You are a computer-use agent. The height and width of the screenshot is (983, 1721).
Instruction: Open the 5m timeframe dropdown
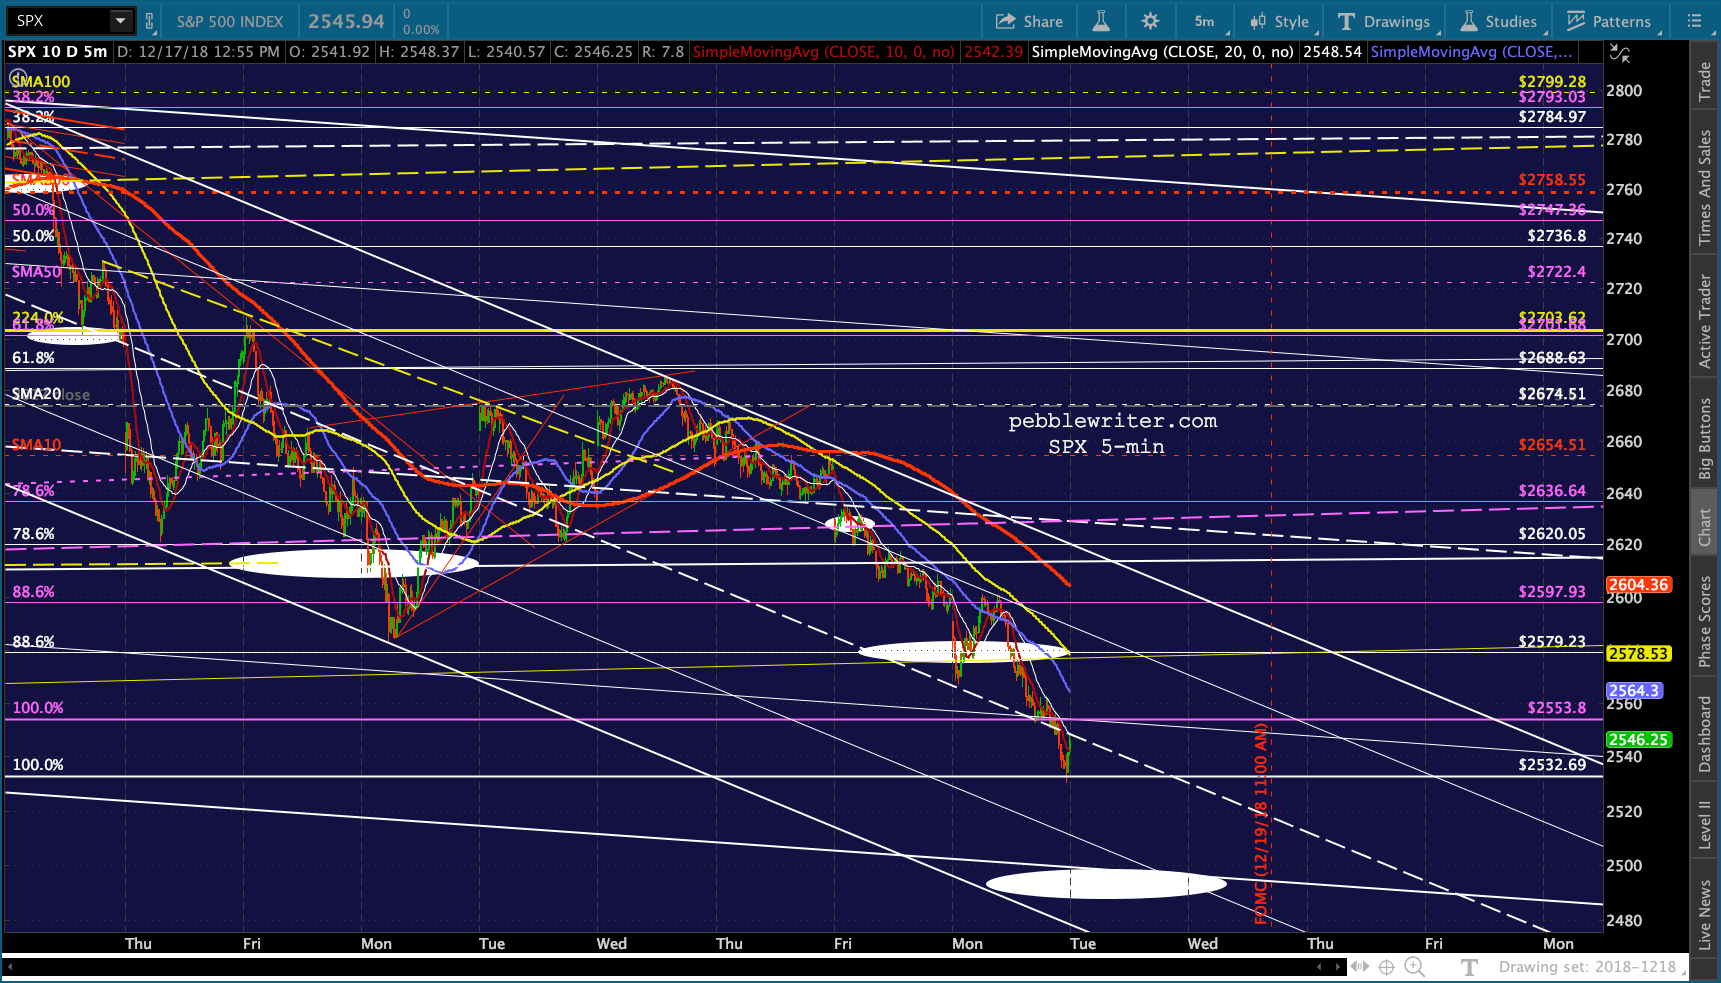click(1204, 21)
